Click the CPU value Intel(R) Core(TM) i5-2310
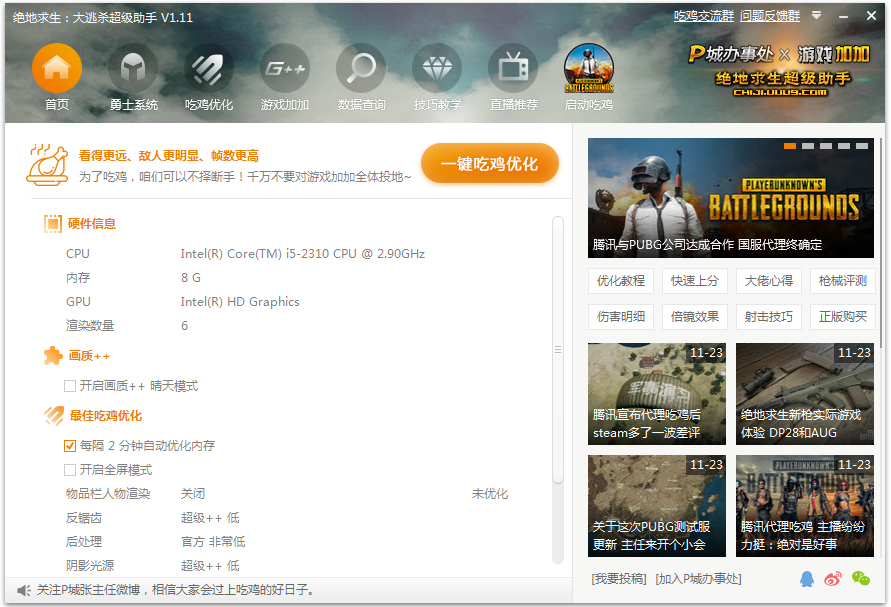891x607 pixels. pyautogui.click(x=303, y=253)
